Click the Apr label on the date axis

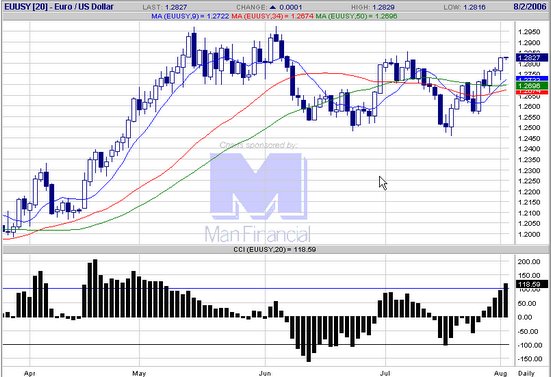click(x=30, y=373)
